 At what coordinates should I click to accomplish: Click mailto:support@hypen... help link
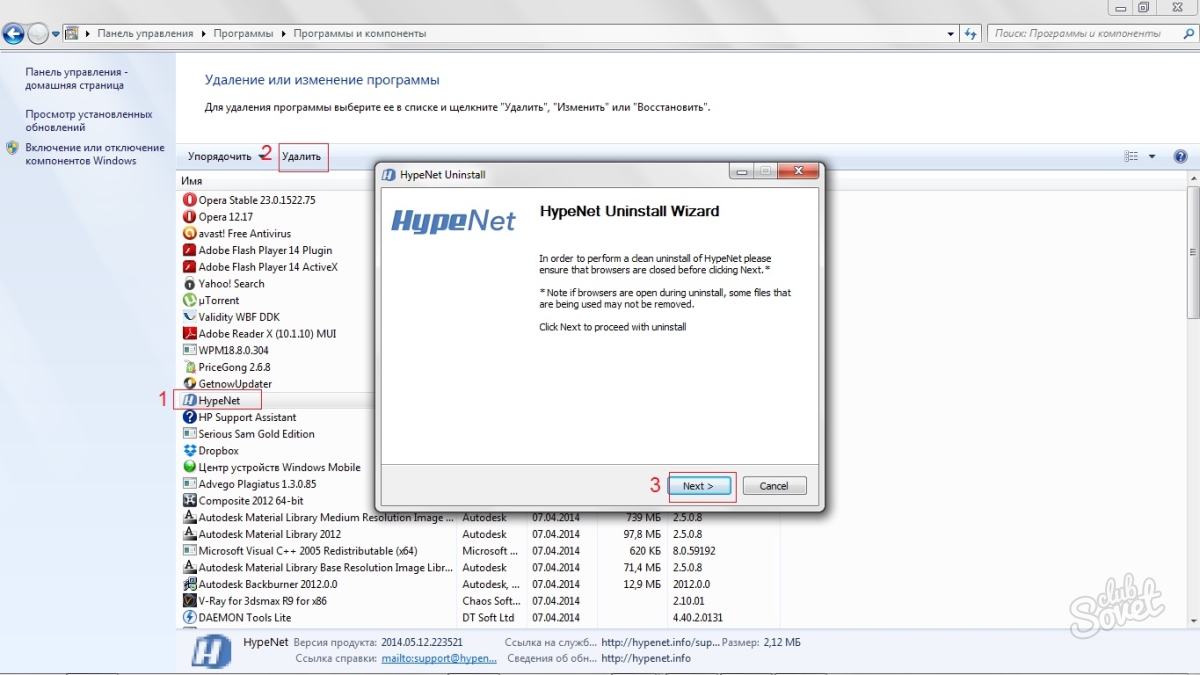[439, 659]
